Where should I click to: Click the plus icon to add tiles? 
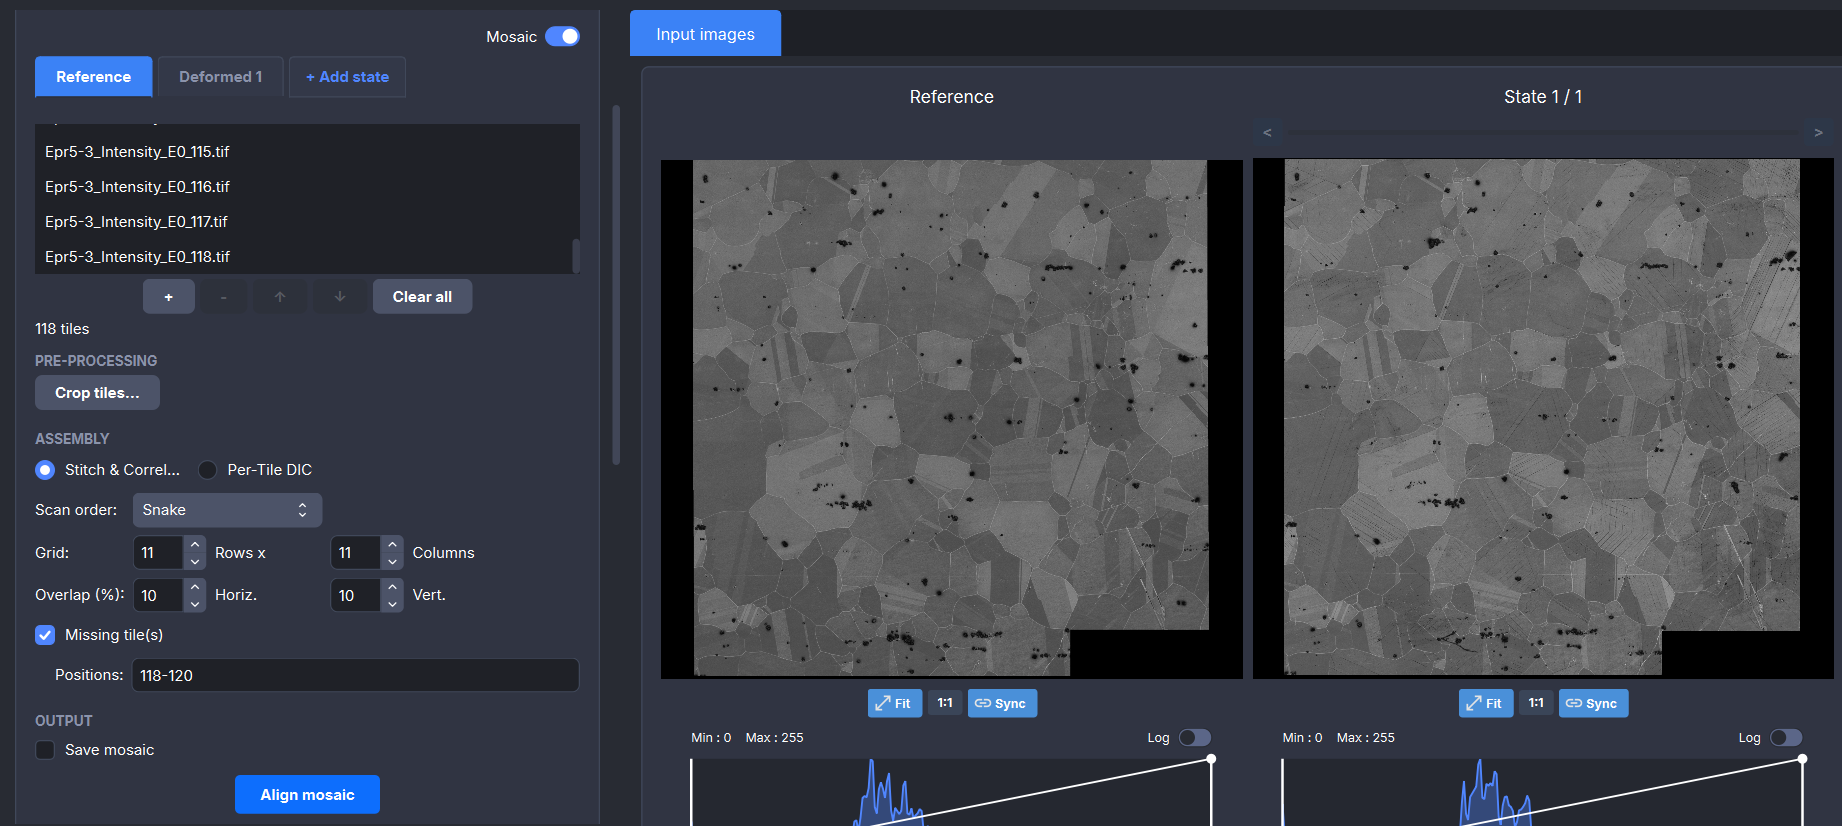coord(168,297)
